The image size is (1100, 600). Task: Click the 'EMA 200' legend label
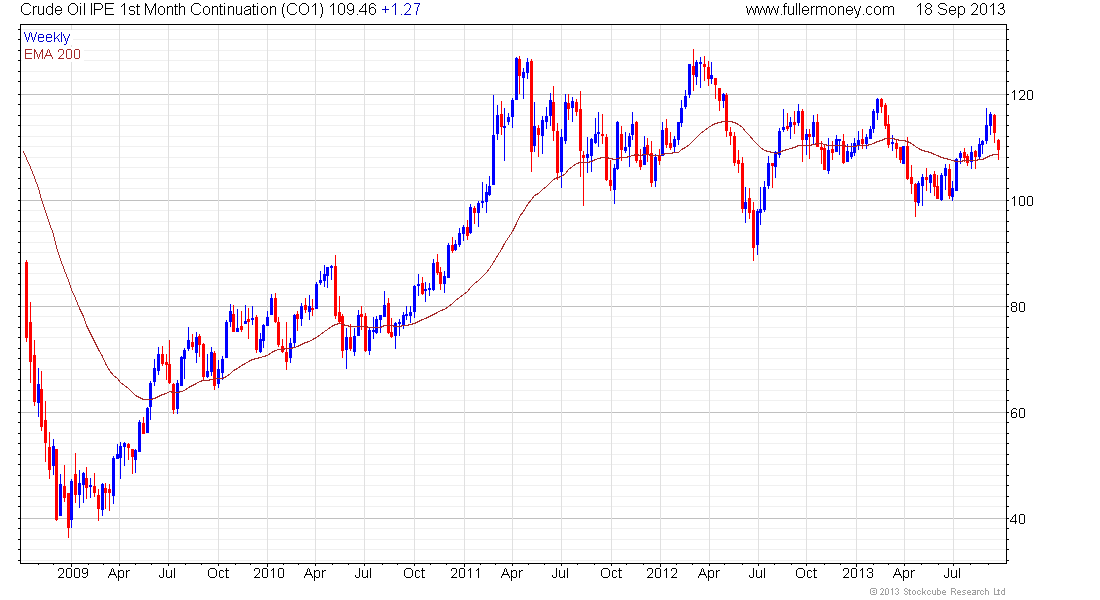coord(52,55)
